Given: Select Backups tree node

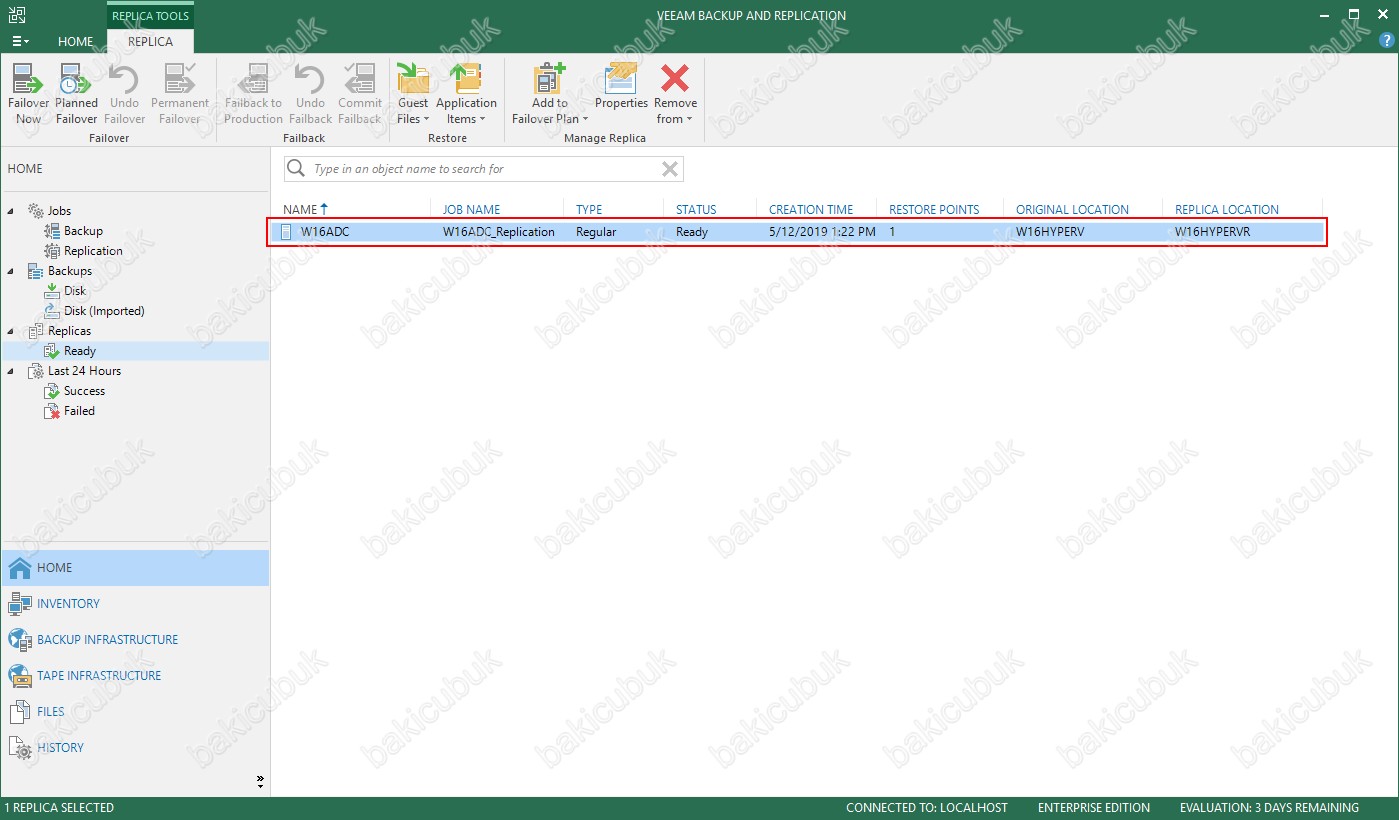Looking at the screenshot, I should click(69, 271).
